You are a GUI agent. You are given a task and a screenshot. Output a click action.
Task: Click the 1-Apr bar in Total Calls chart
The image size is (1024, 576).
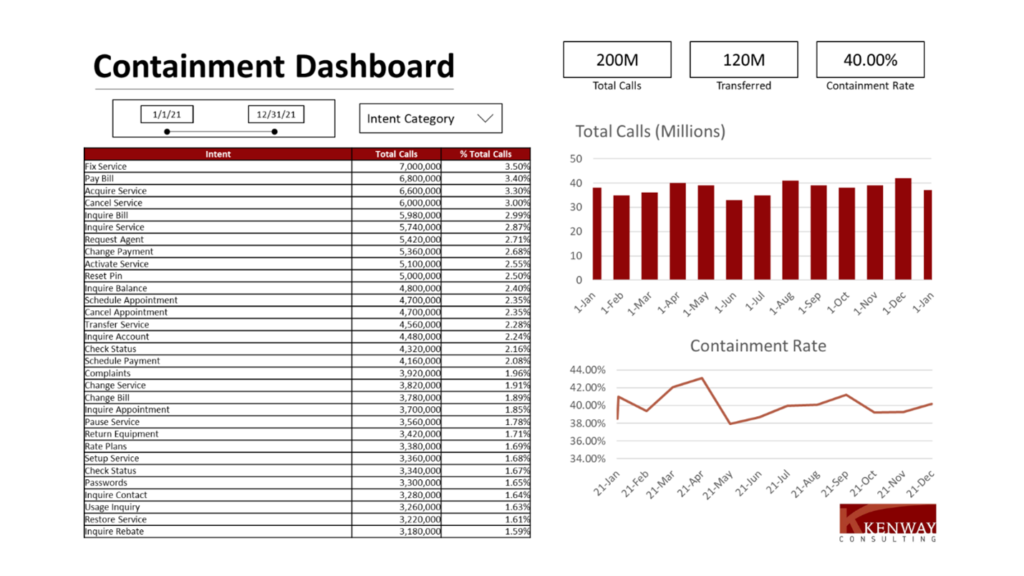[x=677, y=231]
